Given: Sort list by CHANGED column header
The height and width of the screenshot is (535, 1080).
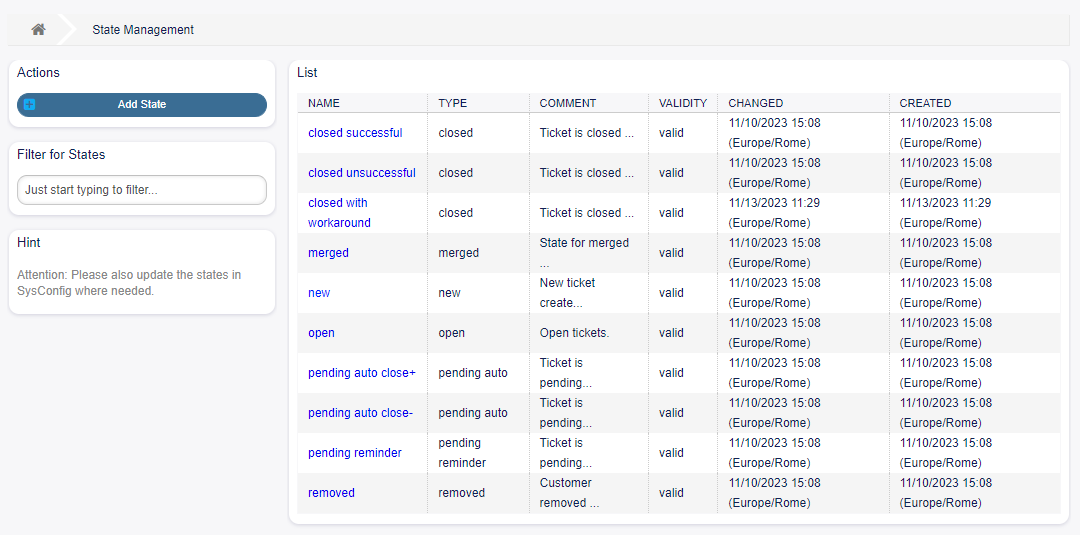Looking at the screenshot, I should (755, 103).
